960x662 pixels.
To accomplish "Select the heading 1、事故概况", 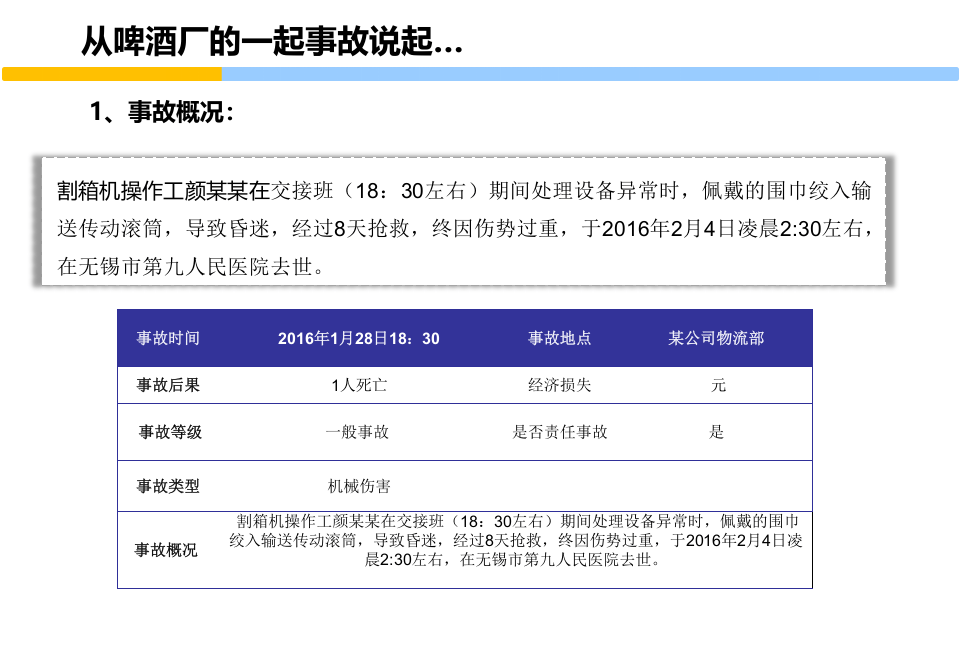I will pyautogui.click(x=160, y=113).
